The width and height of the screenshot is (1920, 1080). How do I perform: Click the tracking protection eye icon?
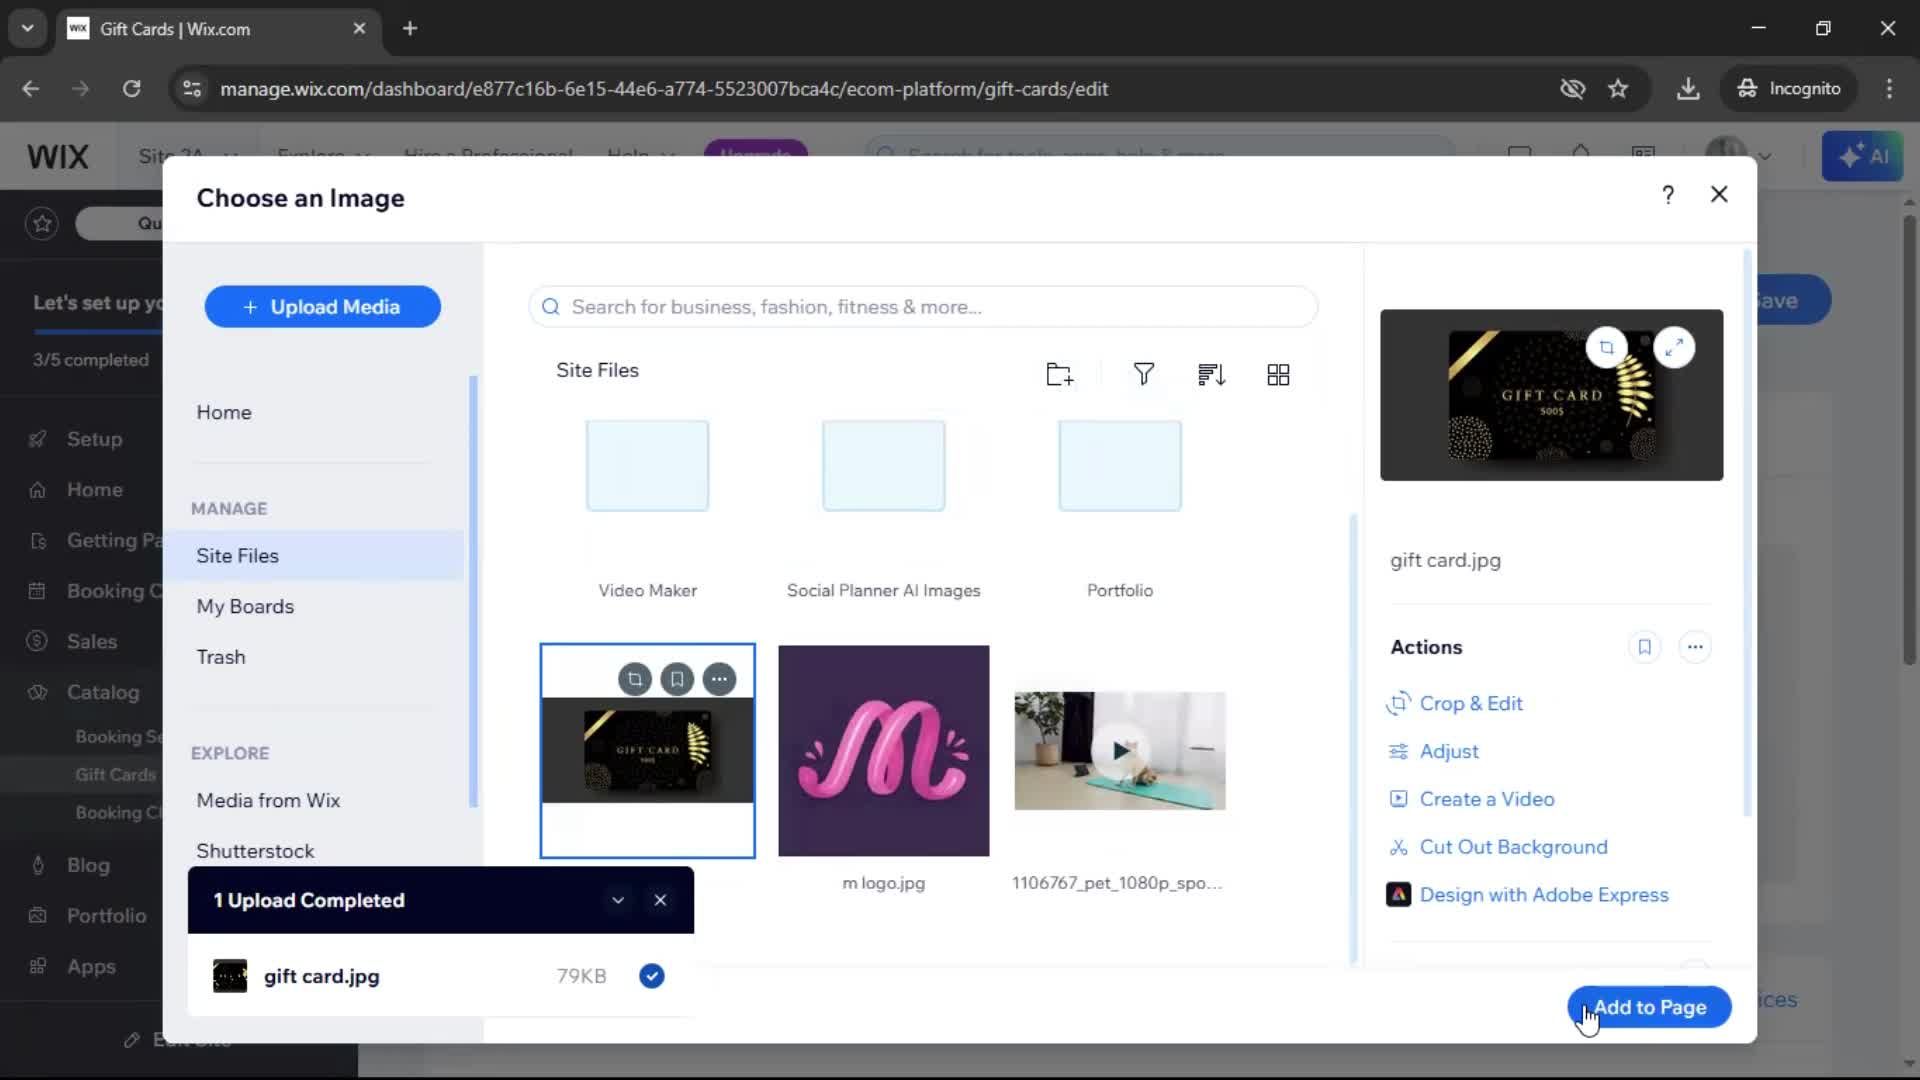point(1572,89)
